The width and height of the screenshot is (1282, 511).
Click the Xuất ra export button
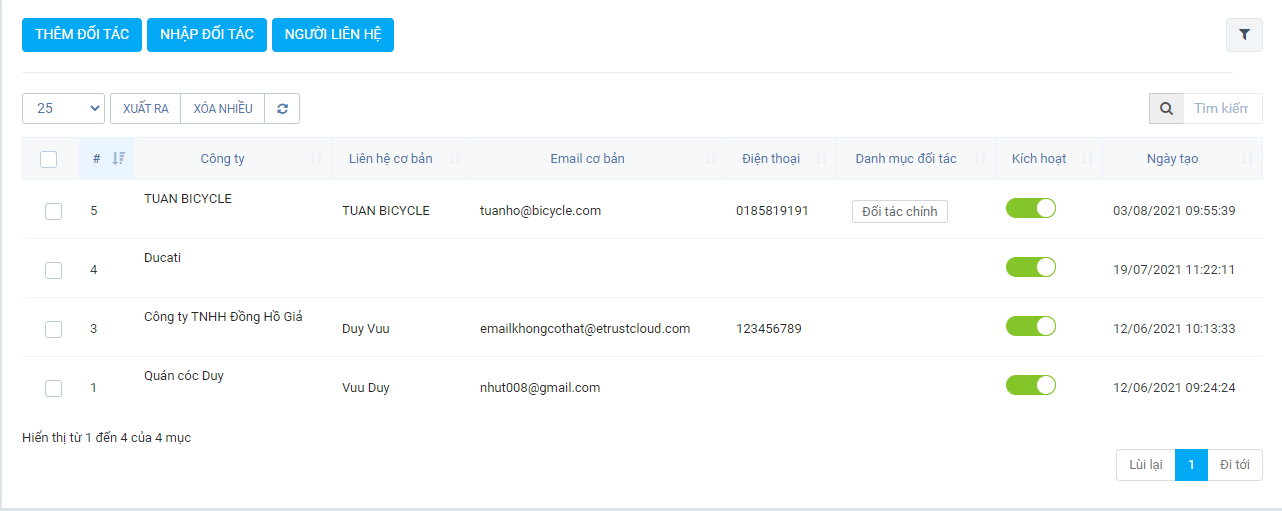tap(145, 109)
